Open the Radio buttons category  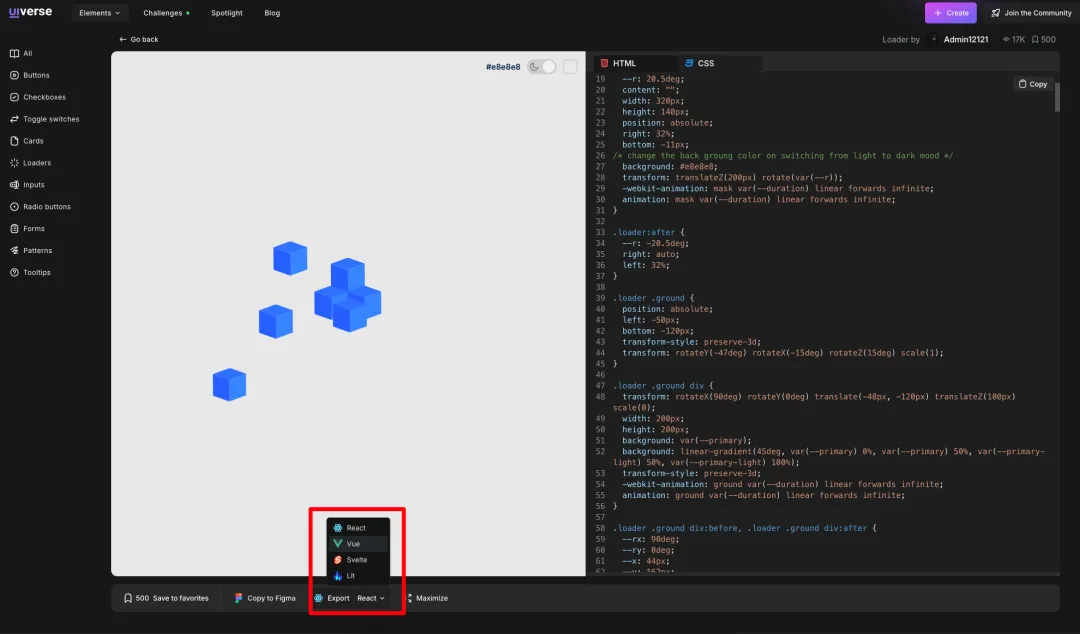46,207
